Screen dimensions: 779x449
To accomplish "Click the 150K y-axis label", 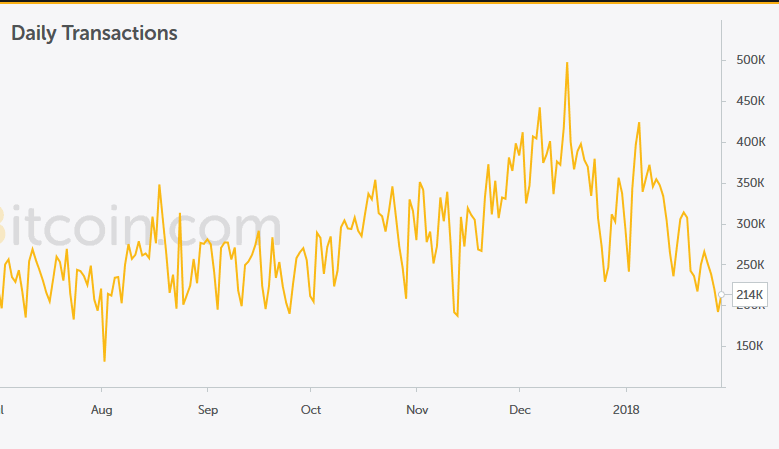I will pos(749,346).
